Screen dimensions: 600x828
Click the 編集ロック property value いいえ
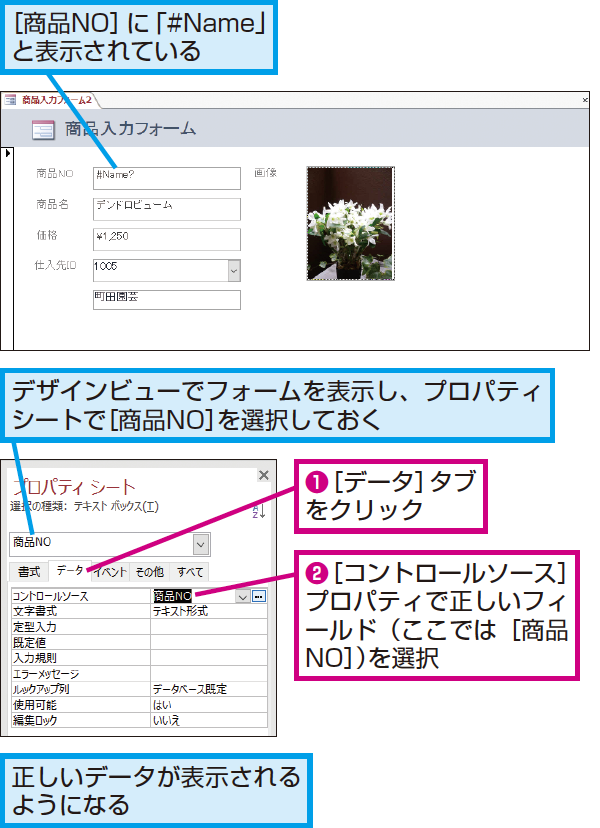(x=208, y=719)
